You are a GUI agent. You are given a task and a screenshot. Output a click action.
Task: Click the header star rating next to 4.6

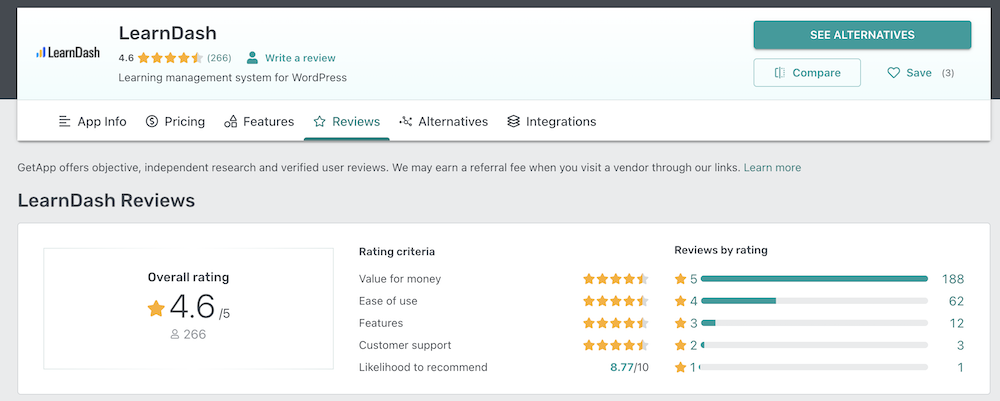point(170,58)
